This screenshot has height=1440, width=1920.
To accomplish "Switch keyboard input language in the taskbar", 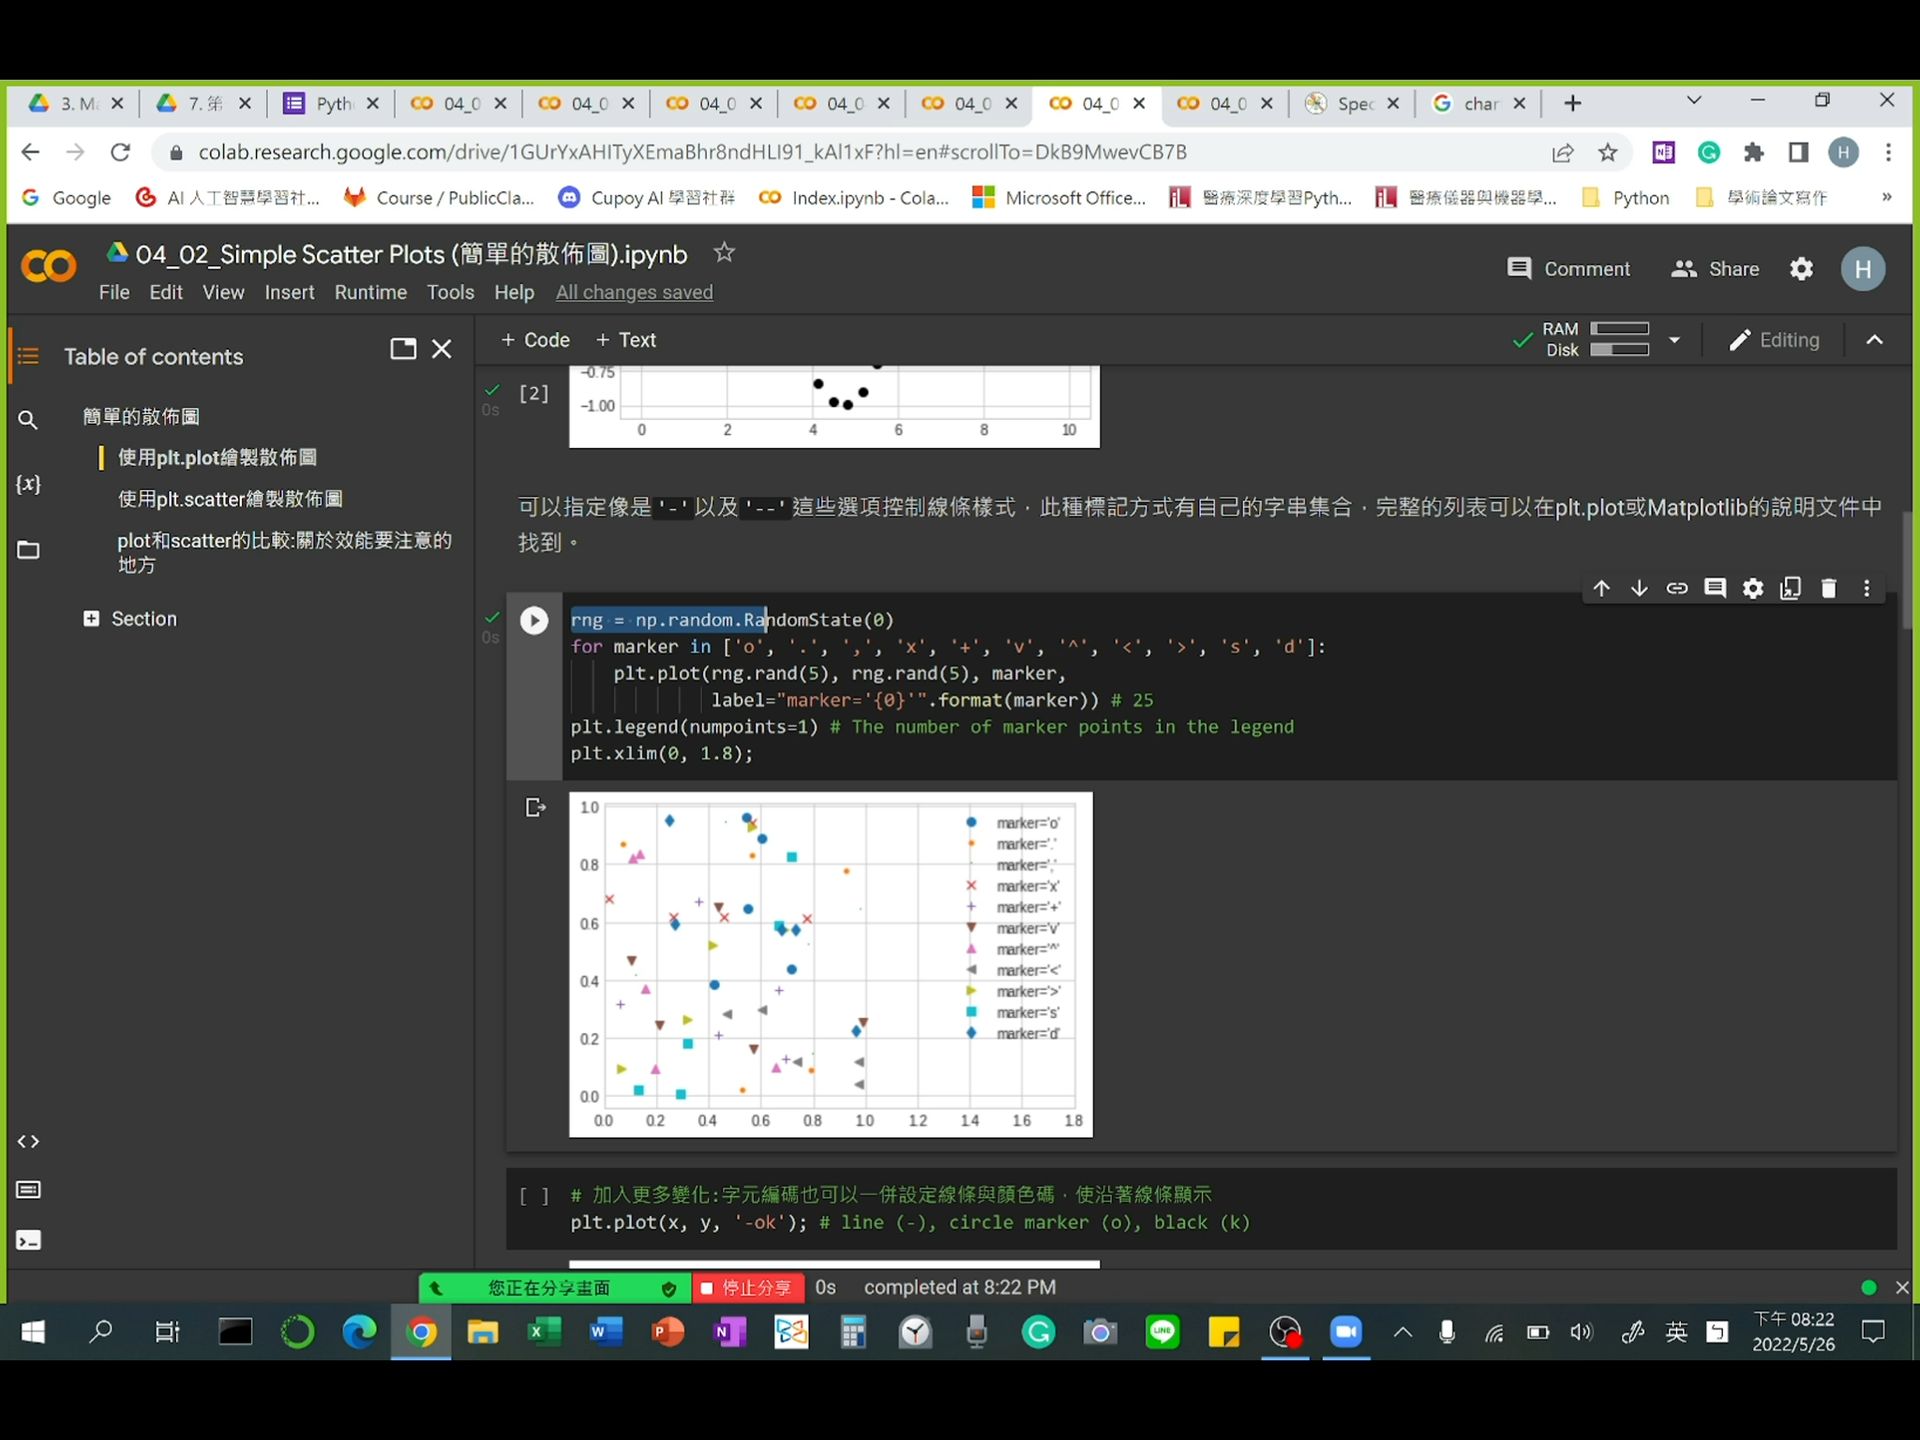I will click(1677, 1331).
